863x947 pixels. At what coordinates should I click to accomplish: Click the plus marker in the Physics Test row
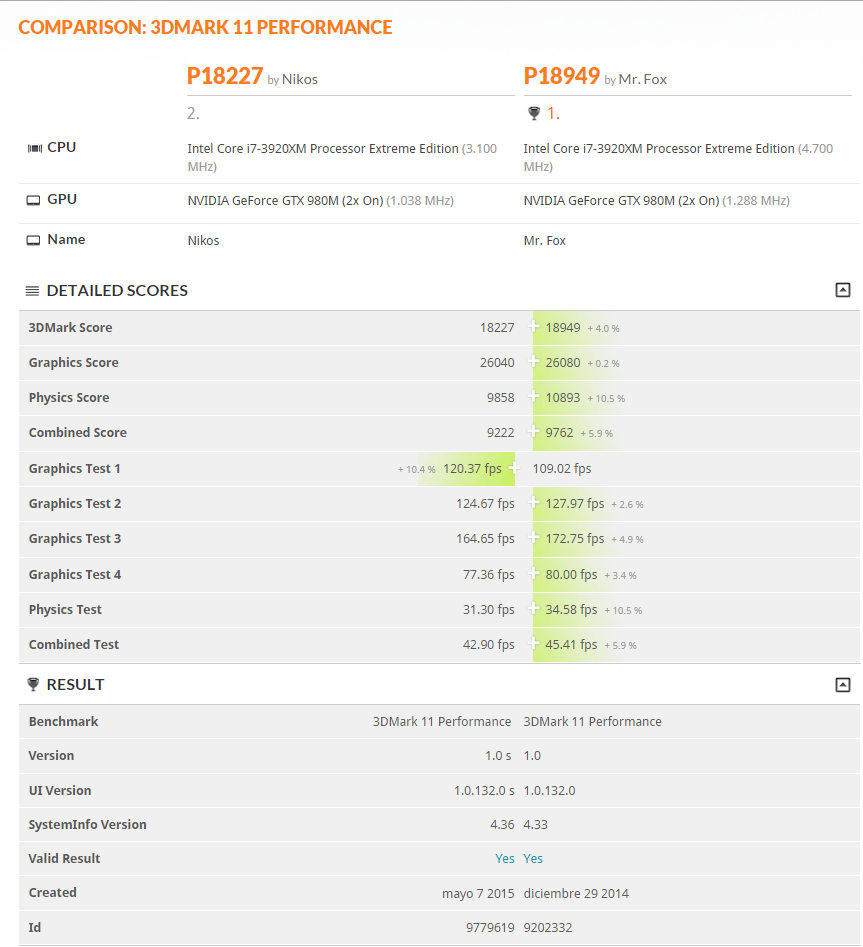tap(533, 609)
